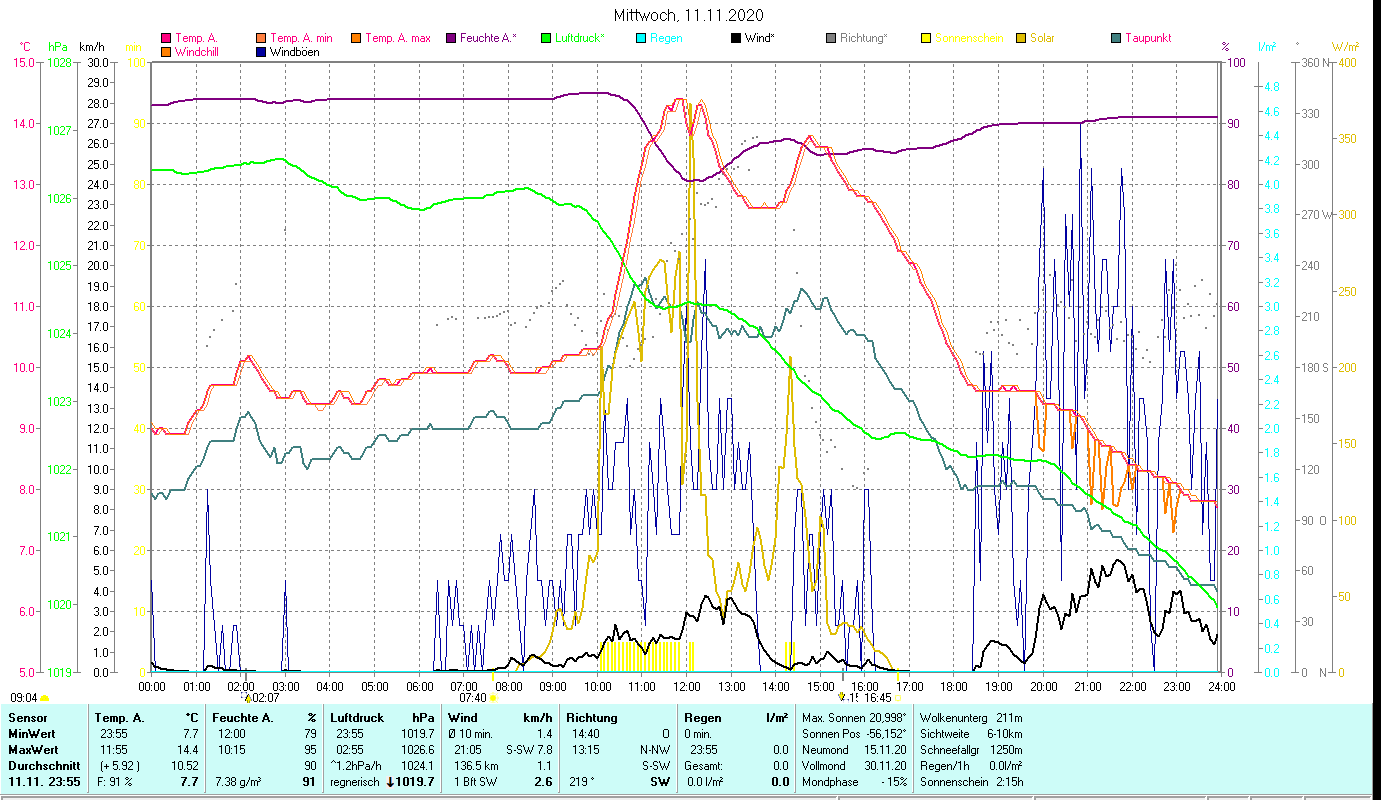Click the Sichtweite 6-10km entry
The image size is (1381, 800).
(x=970, y=734)
